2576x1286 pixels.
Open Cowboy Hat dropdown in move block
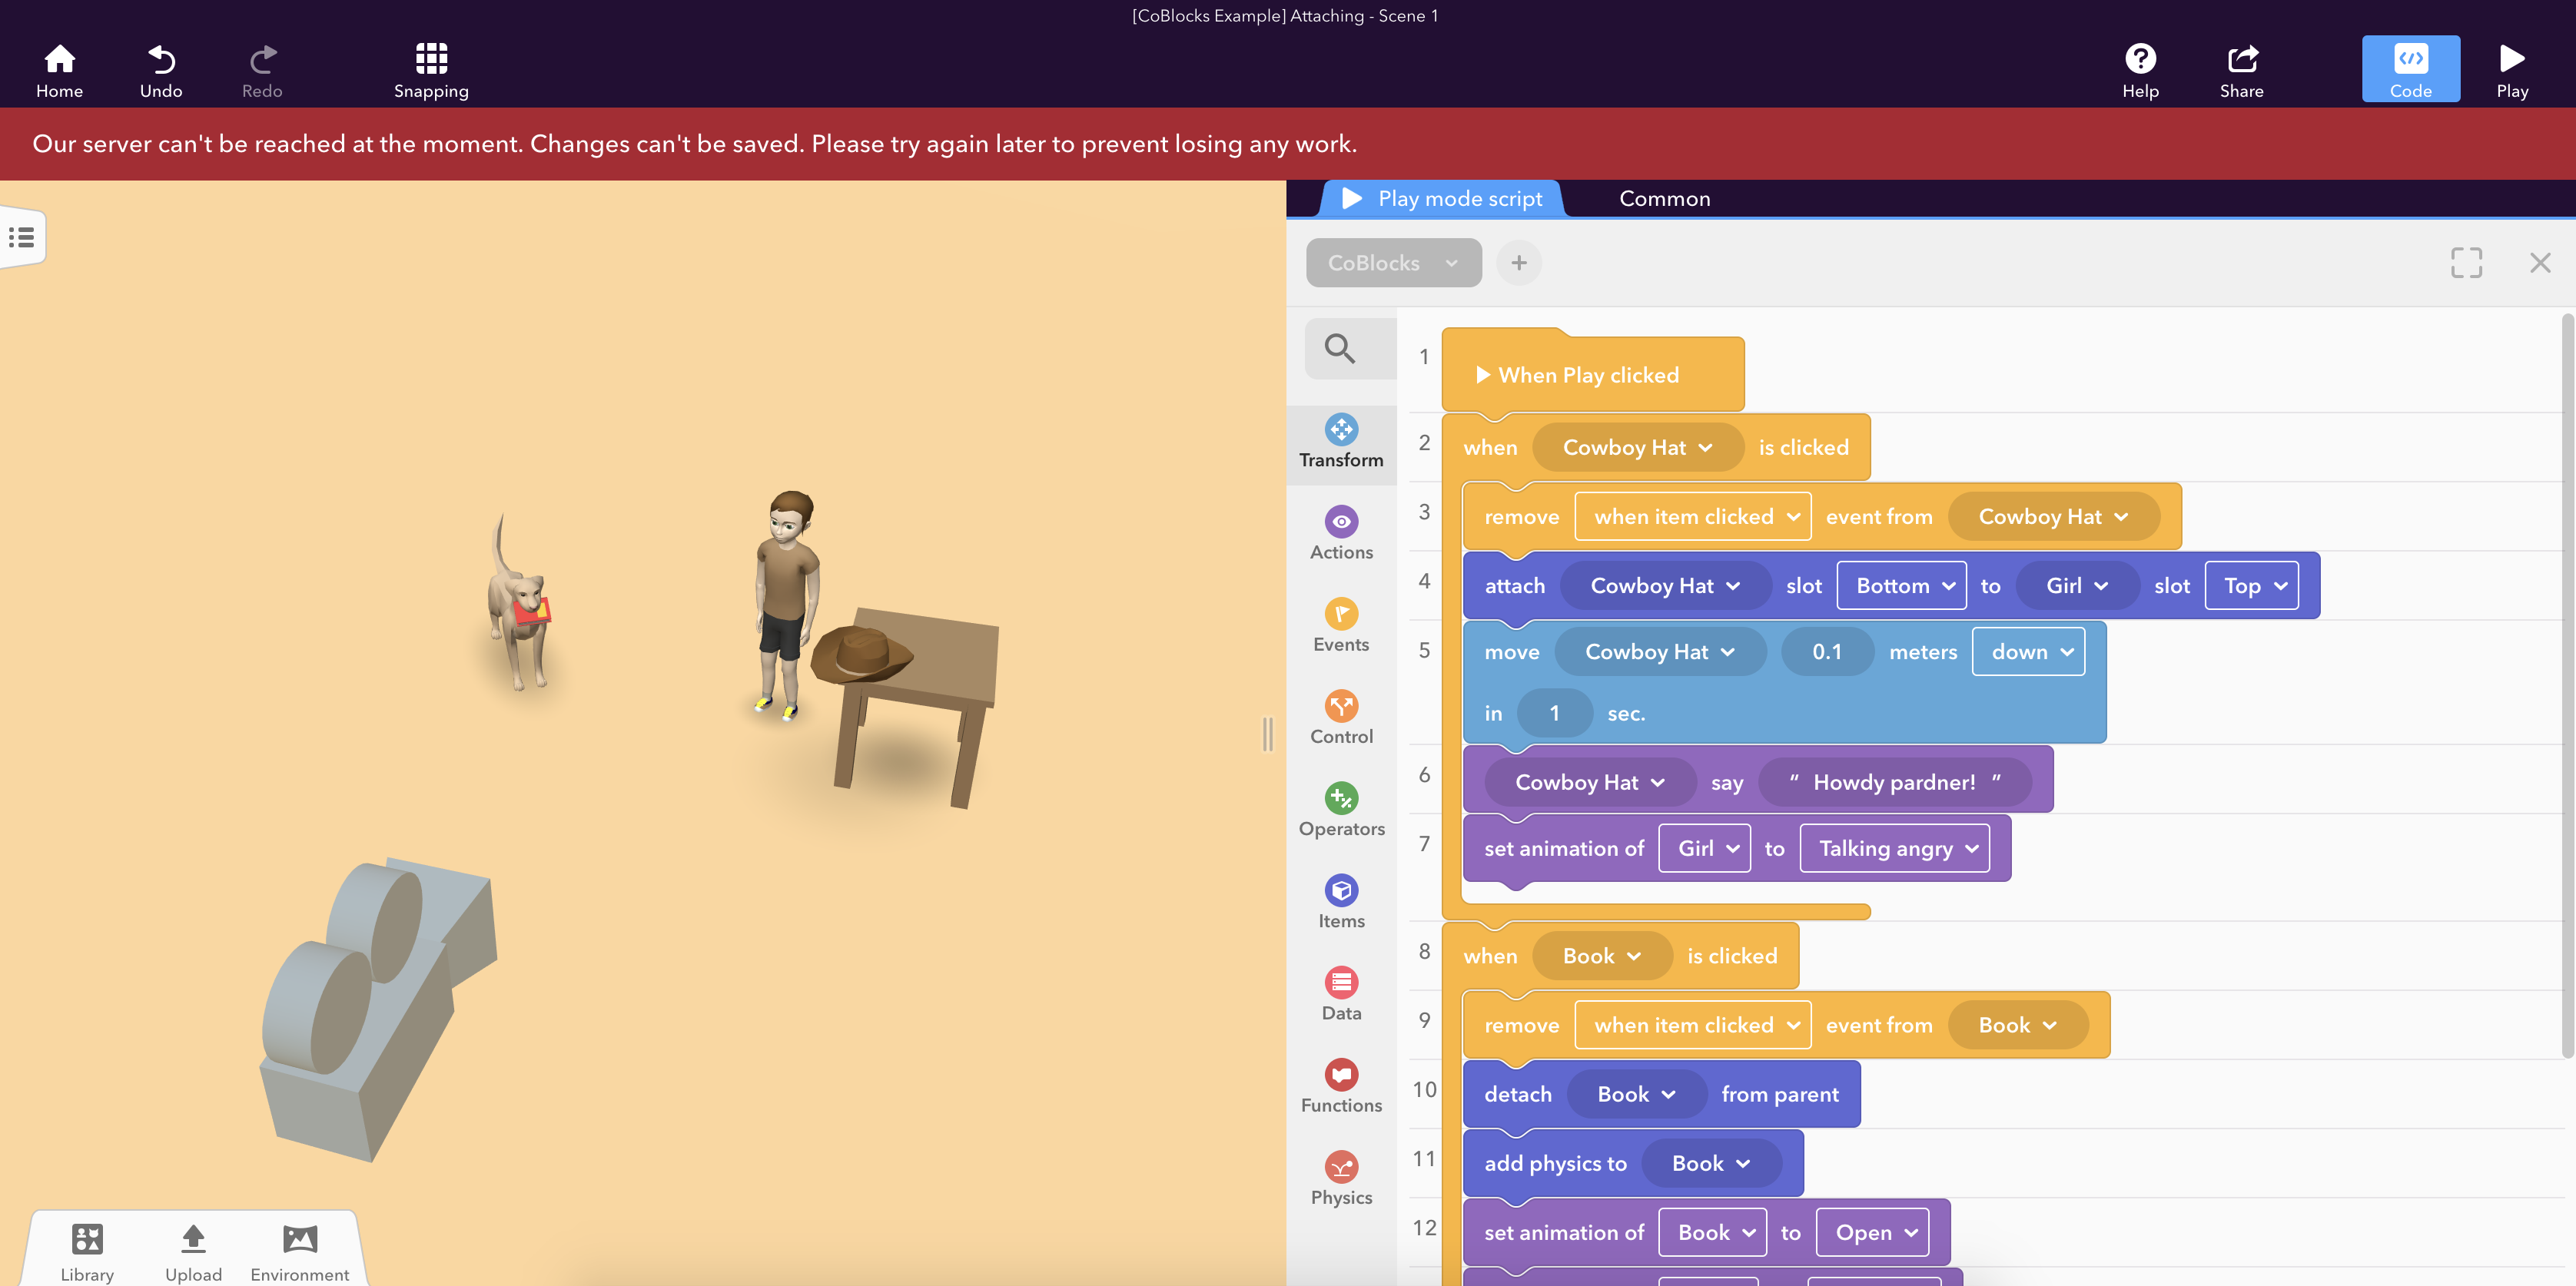[x=1660, y=651]
